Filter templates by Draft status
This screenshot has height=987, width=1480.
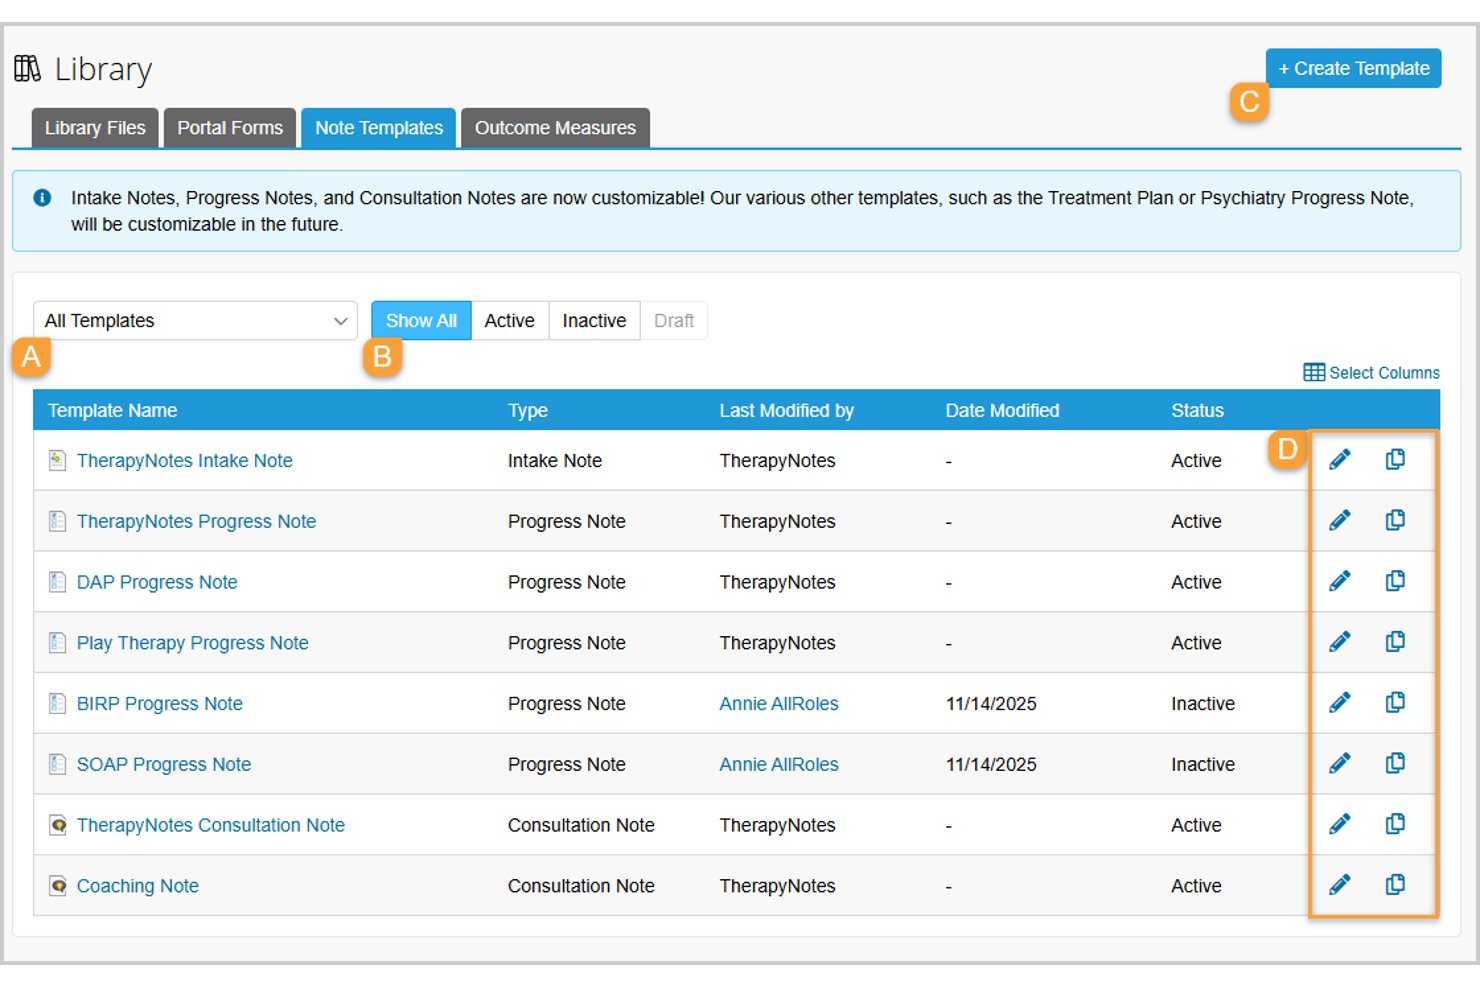[x=674, y=321]
